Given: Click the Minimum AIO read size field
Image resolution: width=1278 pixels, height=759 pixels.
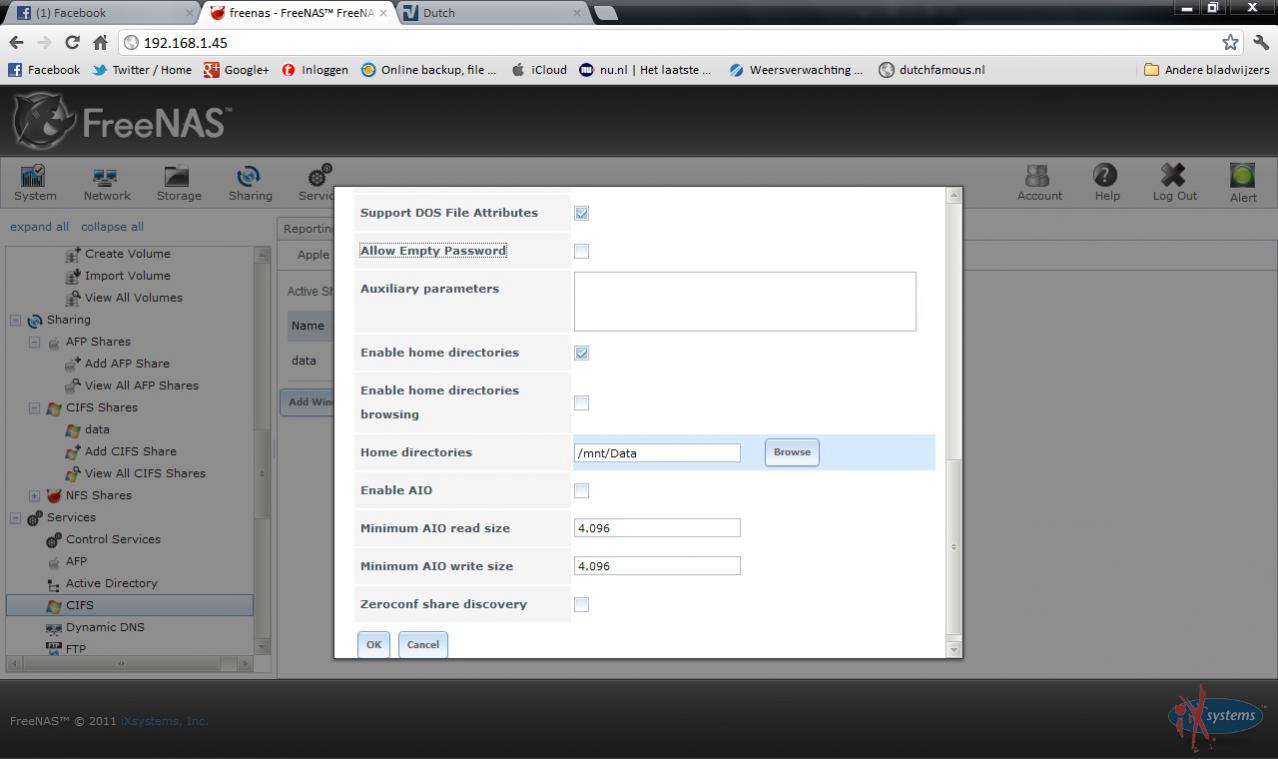Looking at the screenshot, I should [x=657, y=528].
